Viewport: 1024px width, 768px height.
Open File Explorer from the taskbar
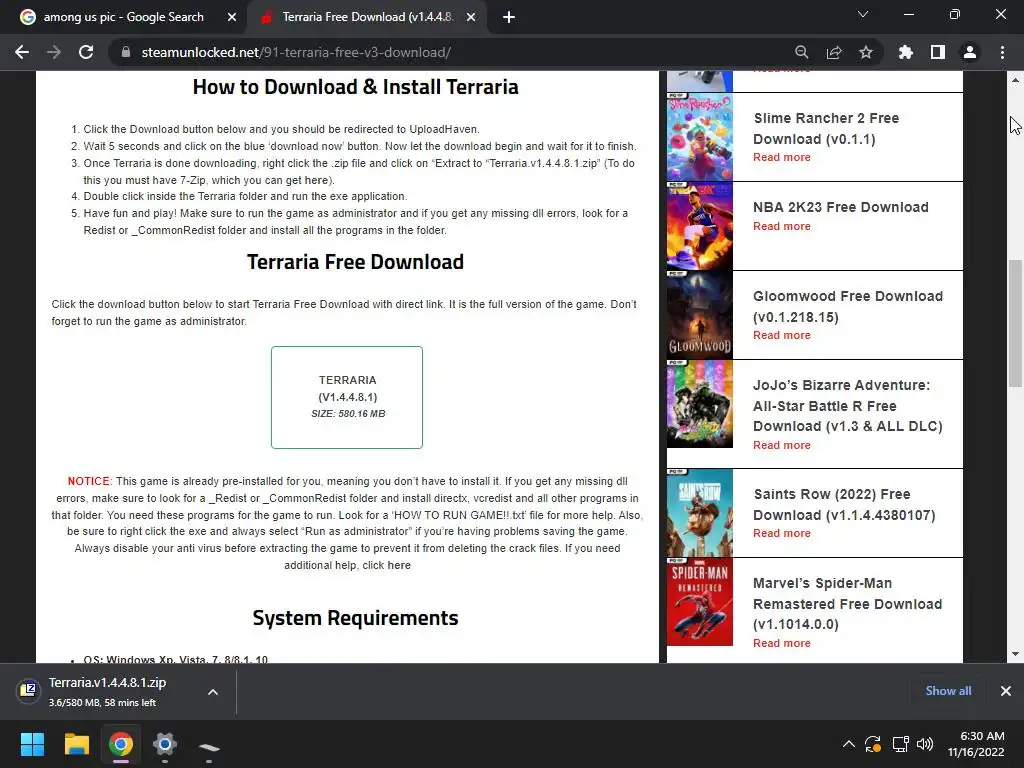(76, 744)
